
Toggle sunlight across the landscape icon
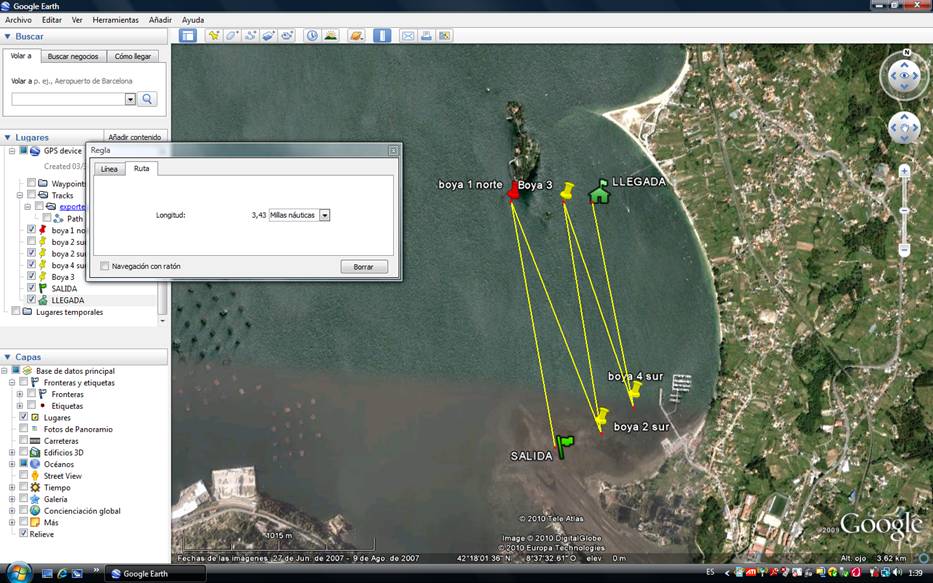coord(330,36)
